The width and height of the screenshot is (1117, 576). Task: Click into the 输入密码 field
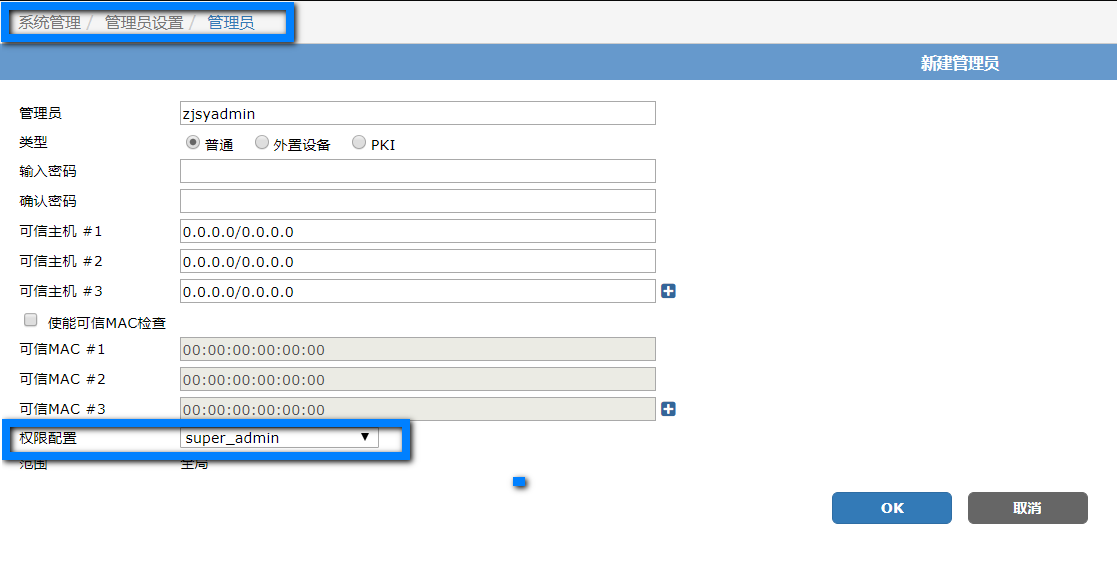[417, 171]
